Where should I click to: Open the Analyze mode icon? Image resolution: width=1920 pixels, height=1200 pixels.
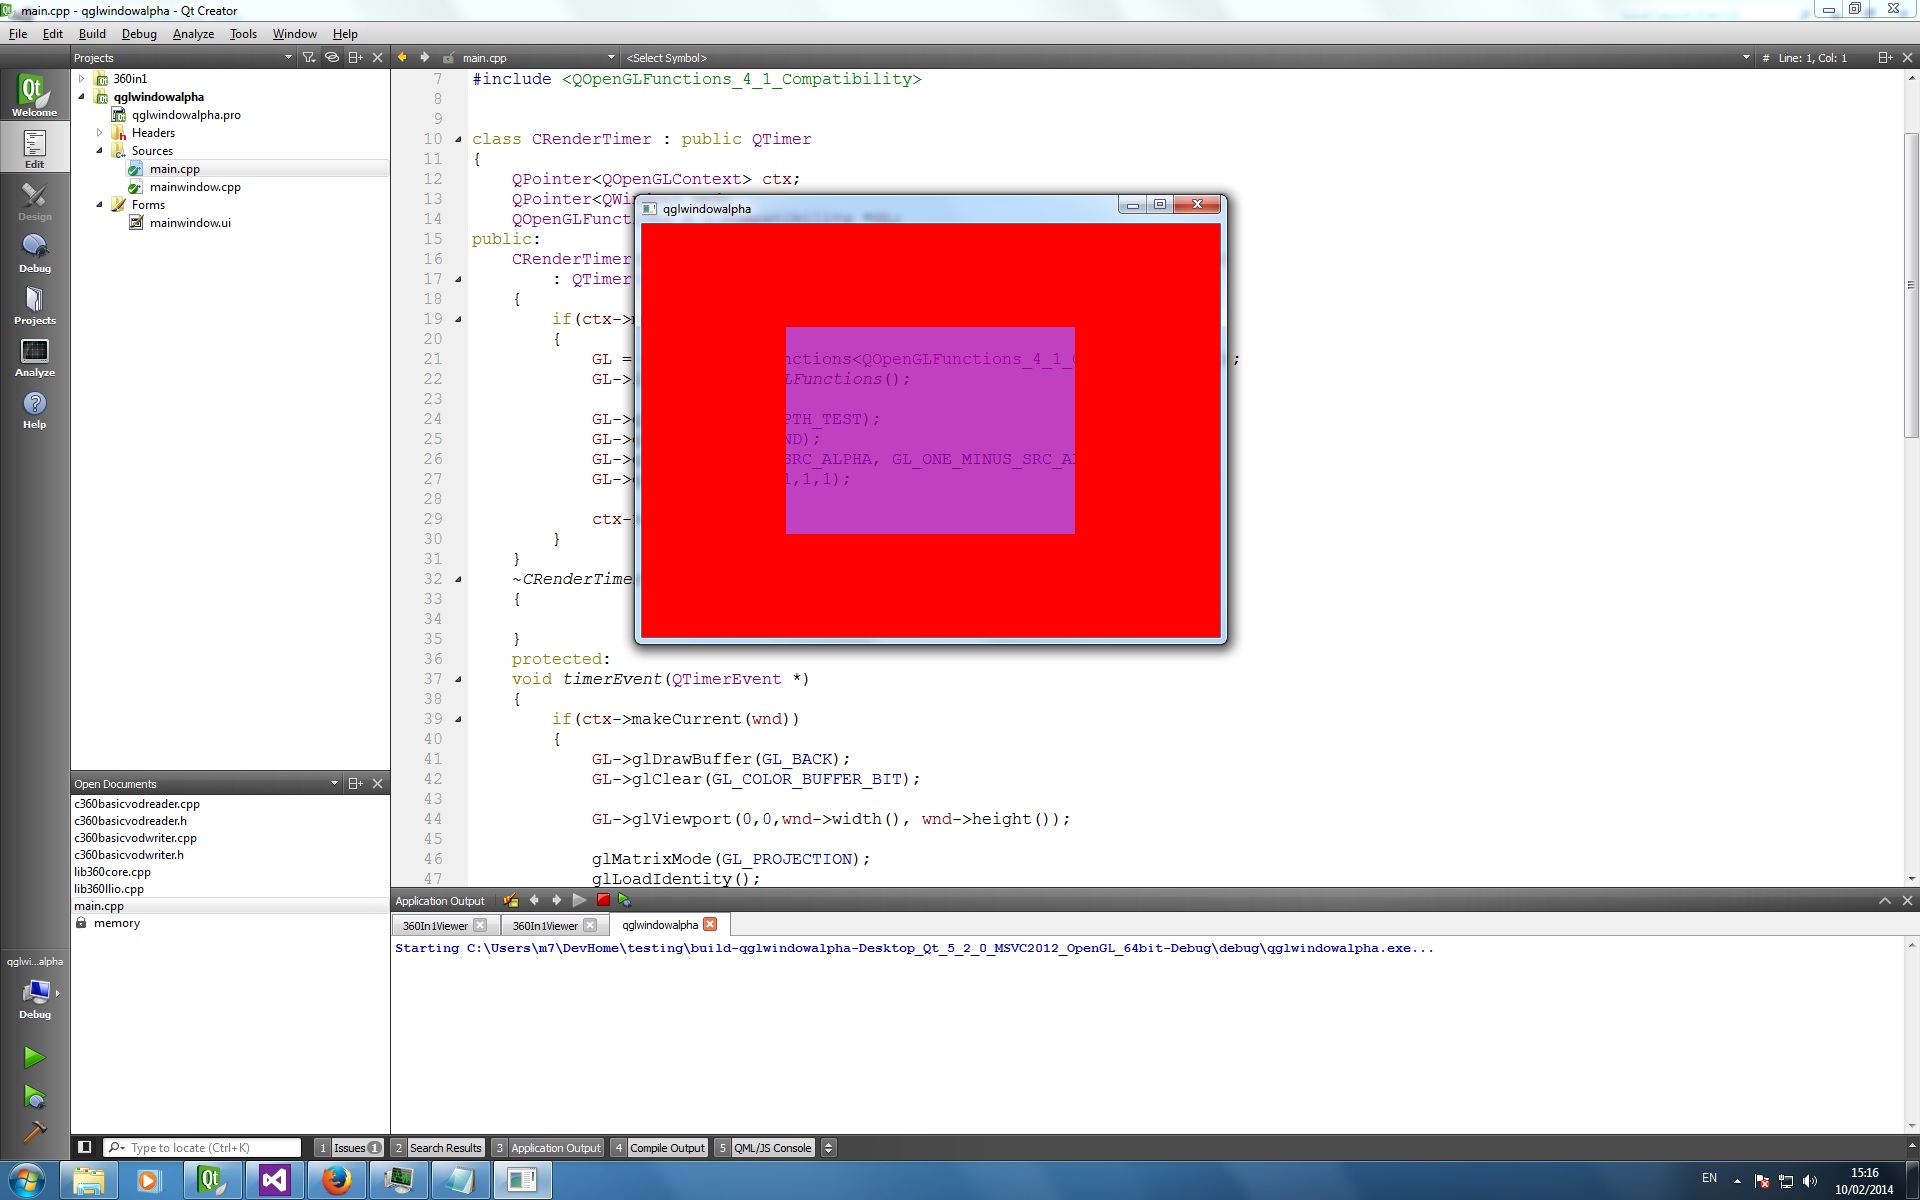click(34, 357)
